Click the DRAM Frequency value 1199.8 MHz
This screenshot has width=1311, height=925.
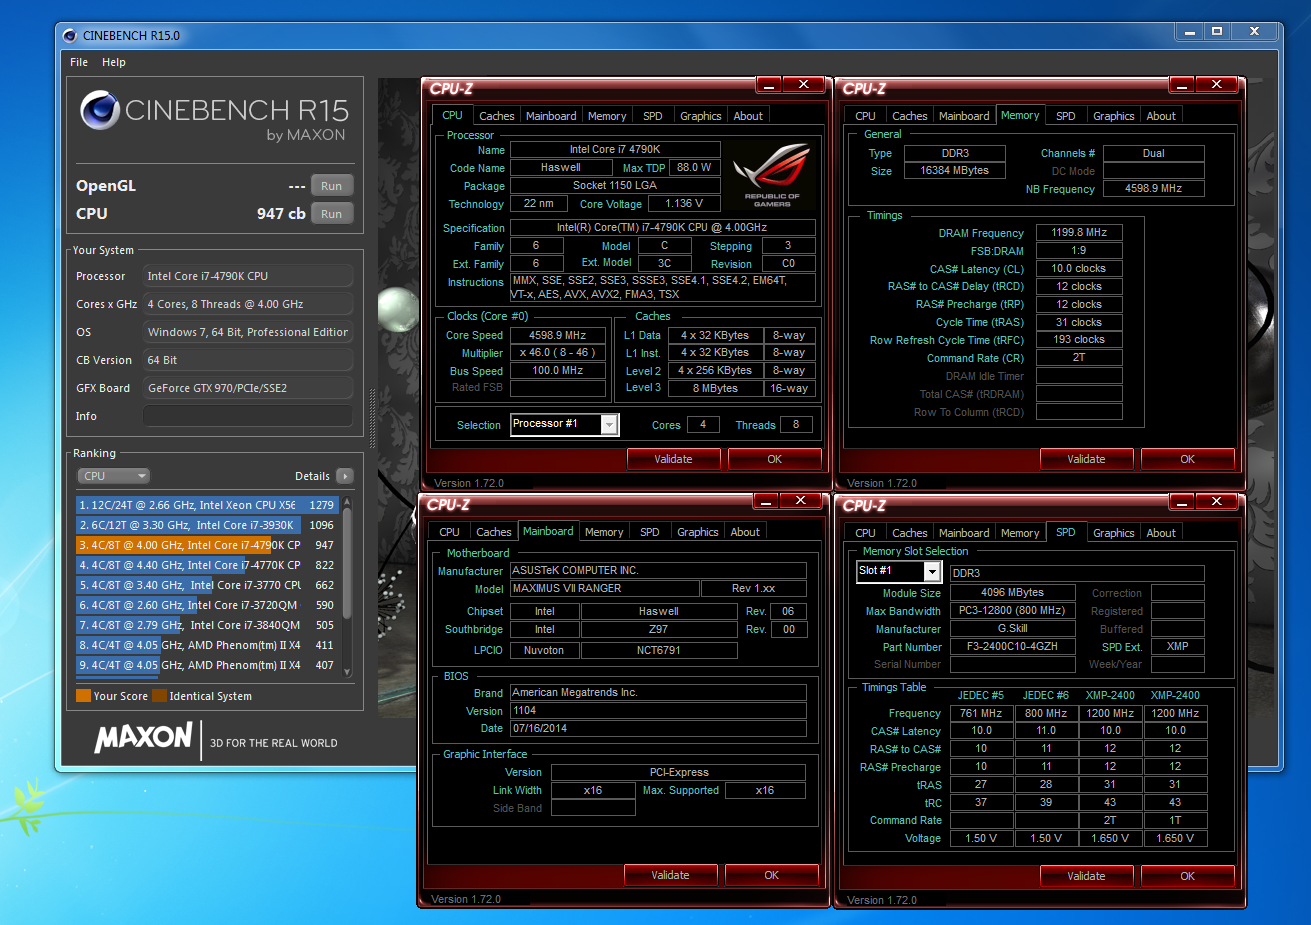click(1079, 232)
